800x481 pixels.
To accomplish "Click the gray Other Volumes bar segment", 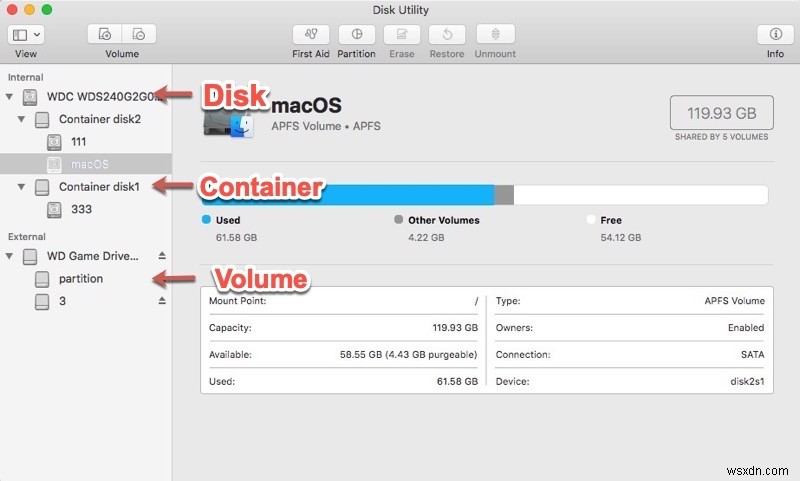I will pyautogui.click(x=504, y=195).
